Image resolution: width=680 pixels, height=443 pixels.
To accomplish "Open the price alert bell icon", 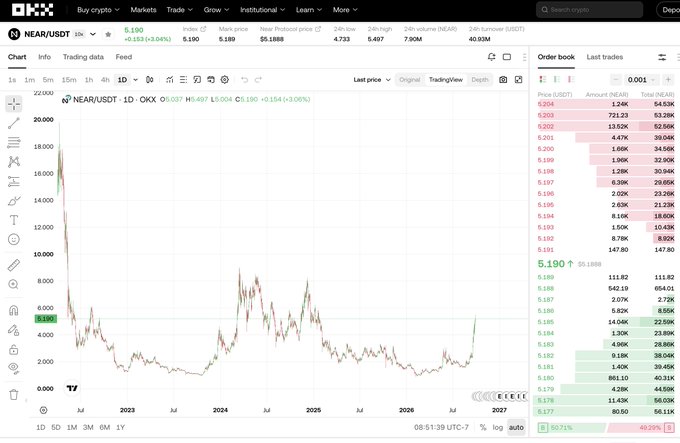I will (x=491, y=57).
